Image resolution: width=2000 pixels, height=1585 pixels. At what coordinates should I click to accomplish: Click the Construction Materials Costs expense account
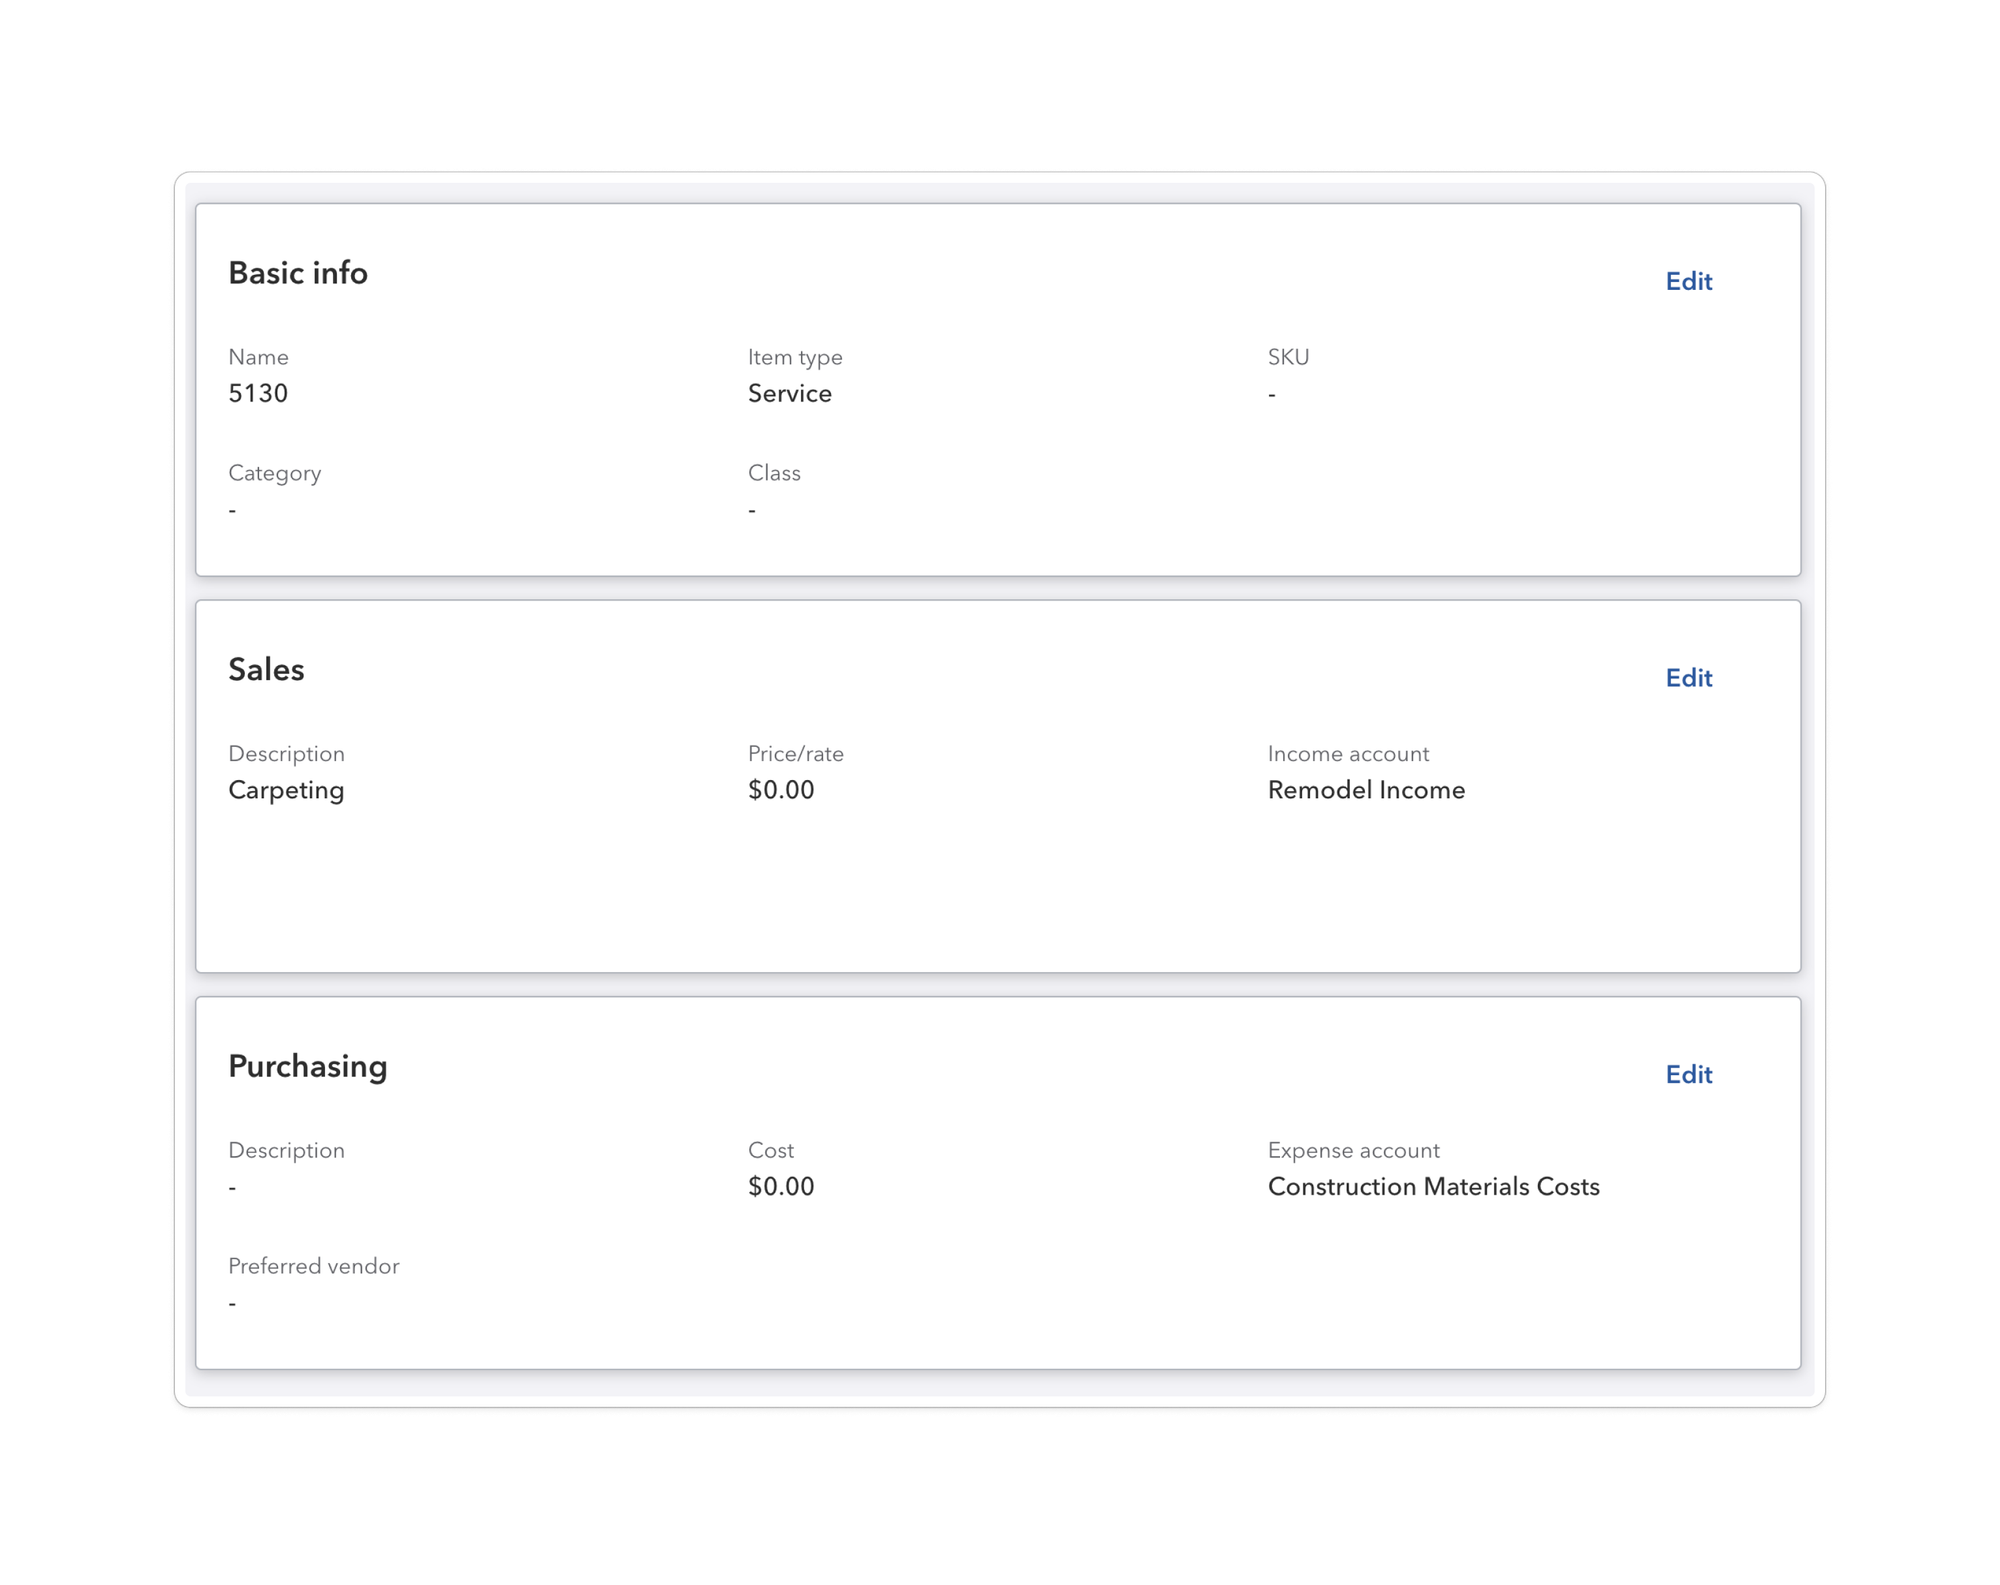click(1433, 1187)
